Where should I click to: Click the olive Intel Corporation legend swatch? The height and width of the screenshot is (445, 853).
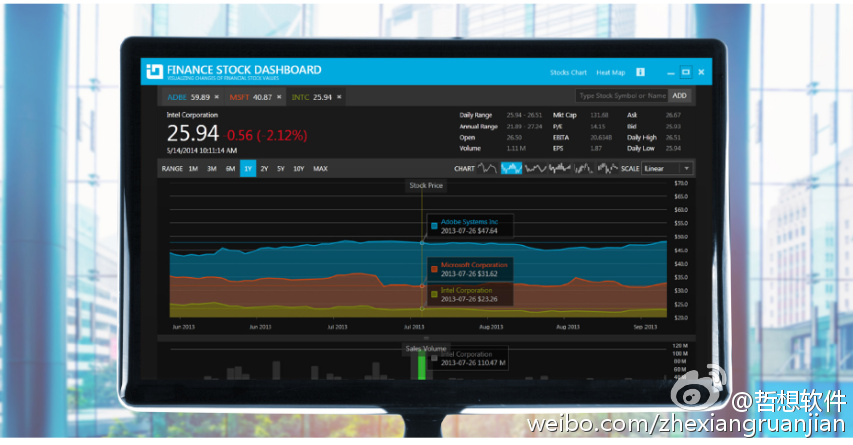click(434, 294)
